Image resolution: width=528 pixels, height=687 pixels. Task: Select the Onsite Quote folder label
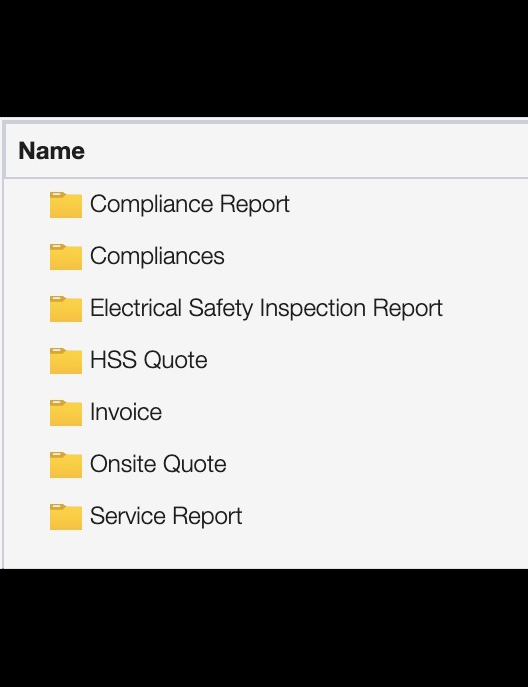click(158, 464)
